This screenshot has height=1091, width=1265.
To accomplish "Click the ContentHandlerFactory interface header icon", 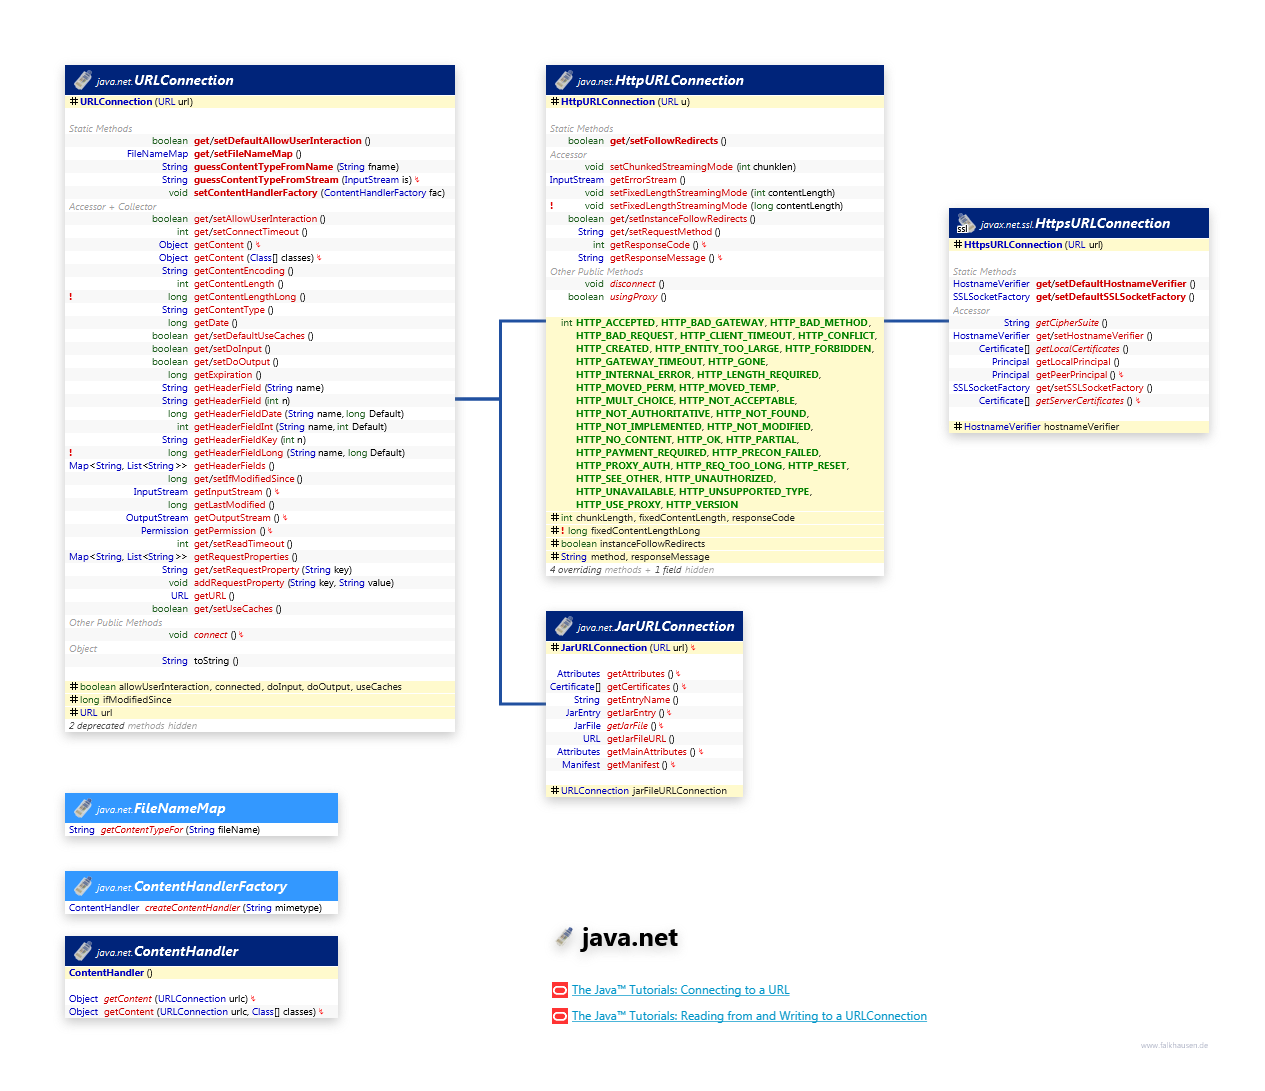I will click(83, 886).
